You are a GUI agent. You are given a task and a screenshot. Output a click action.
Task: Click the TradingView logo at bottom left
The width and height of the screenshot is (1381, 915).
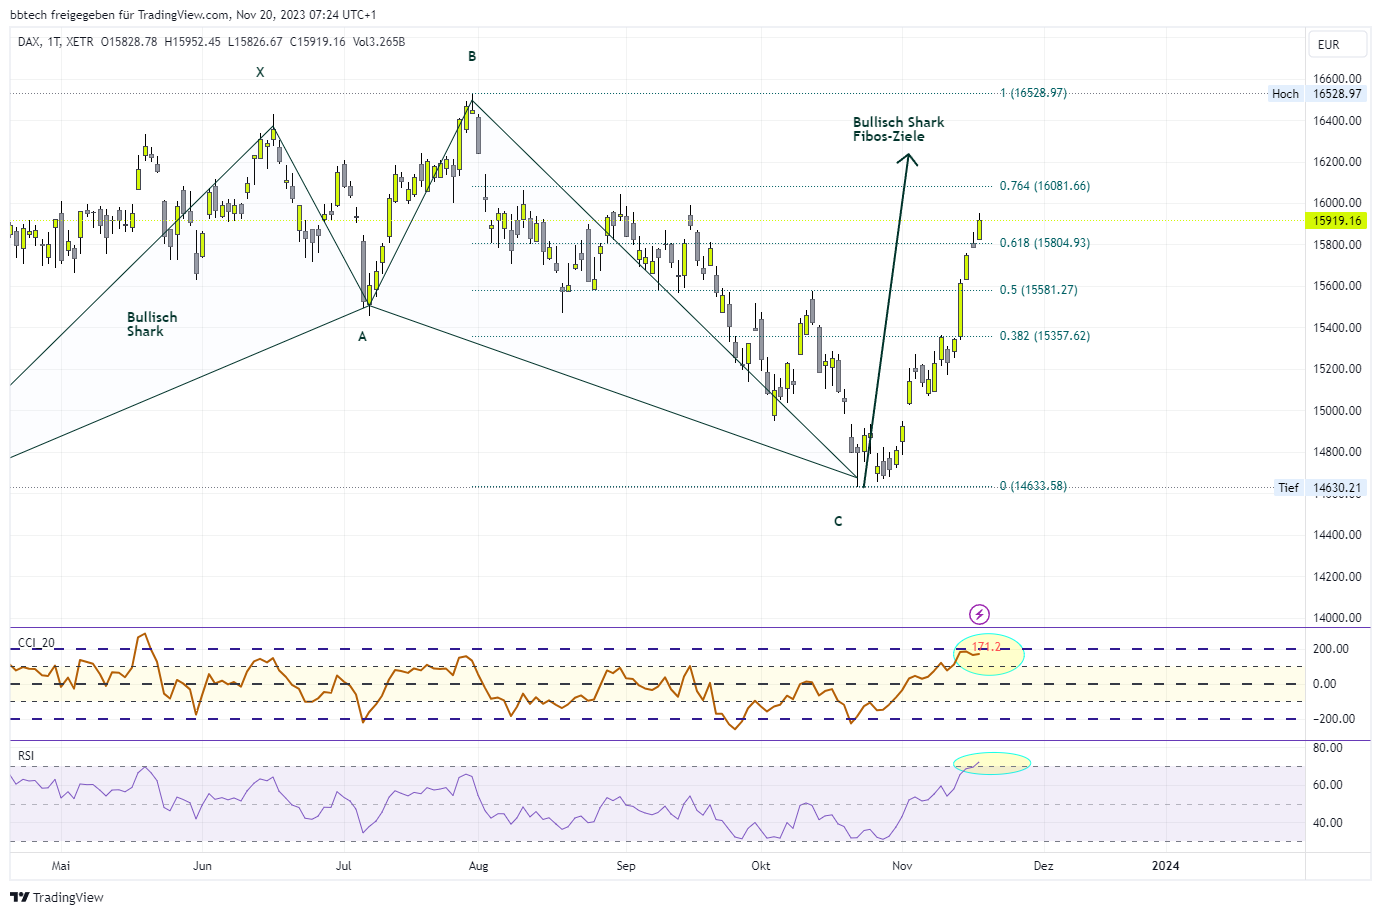58,897
